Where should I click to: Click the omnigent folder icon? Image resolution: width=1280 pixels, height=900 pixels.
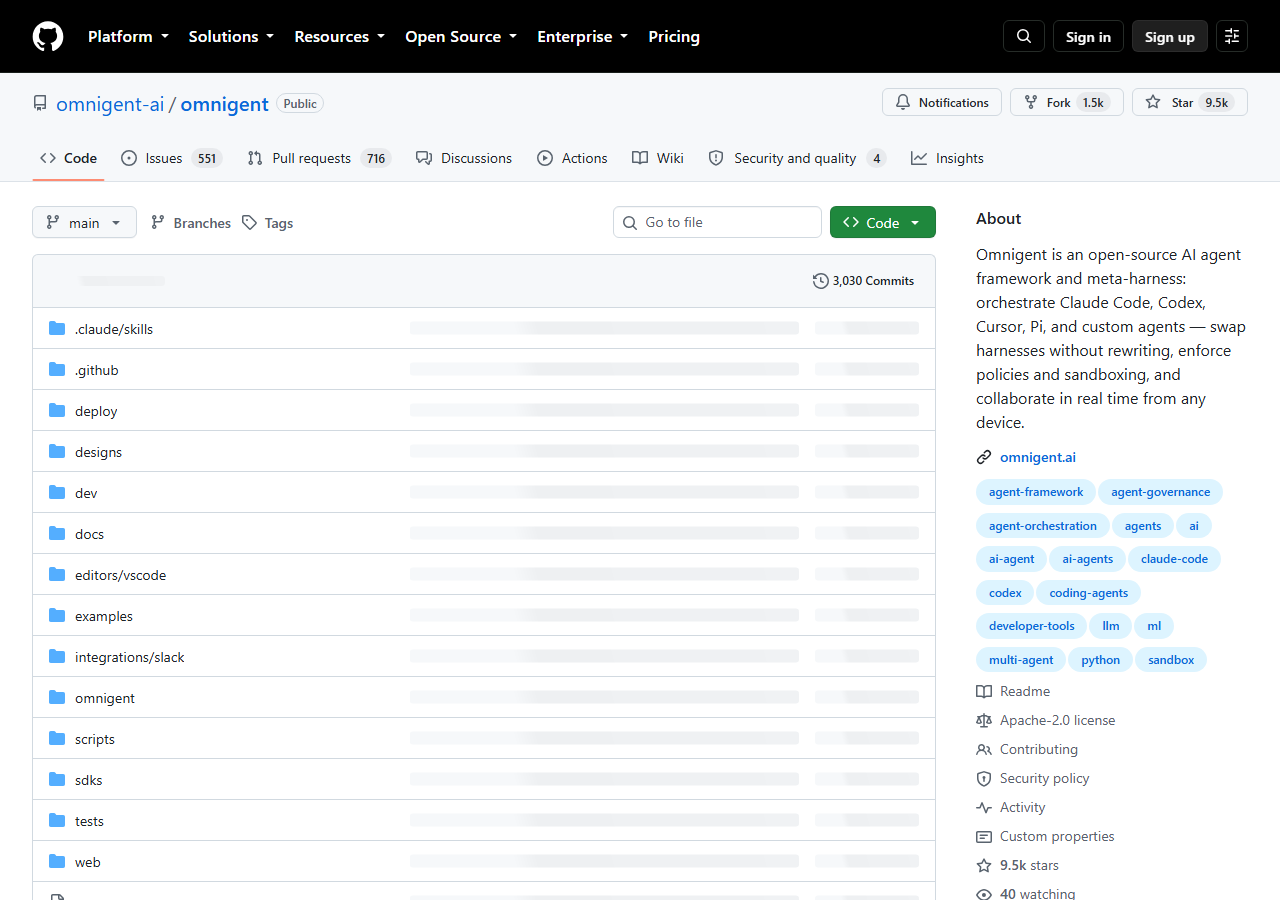pos(57,698)
